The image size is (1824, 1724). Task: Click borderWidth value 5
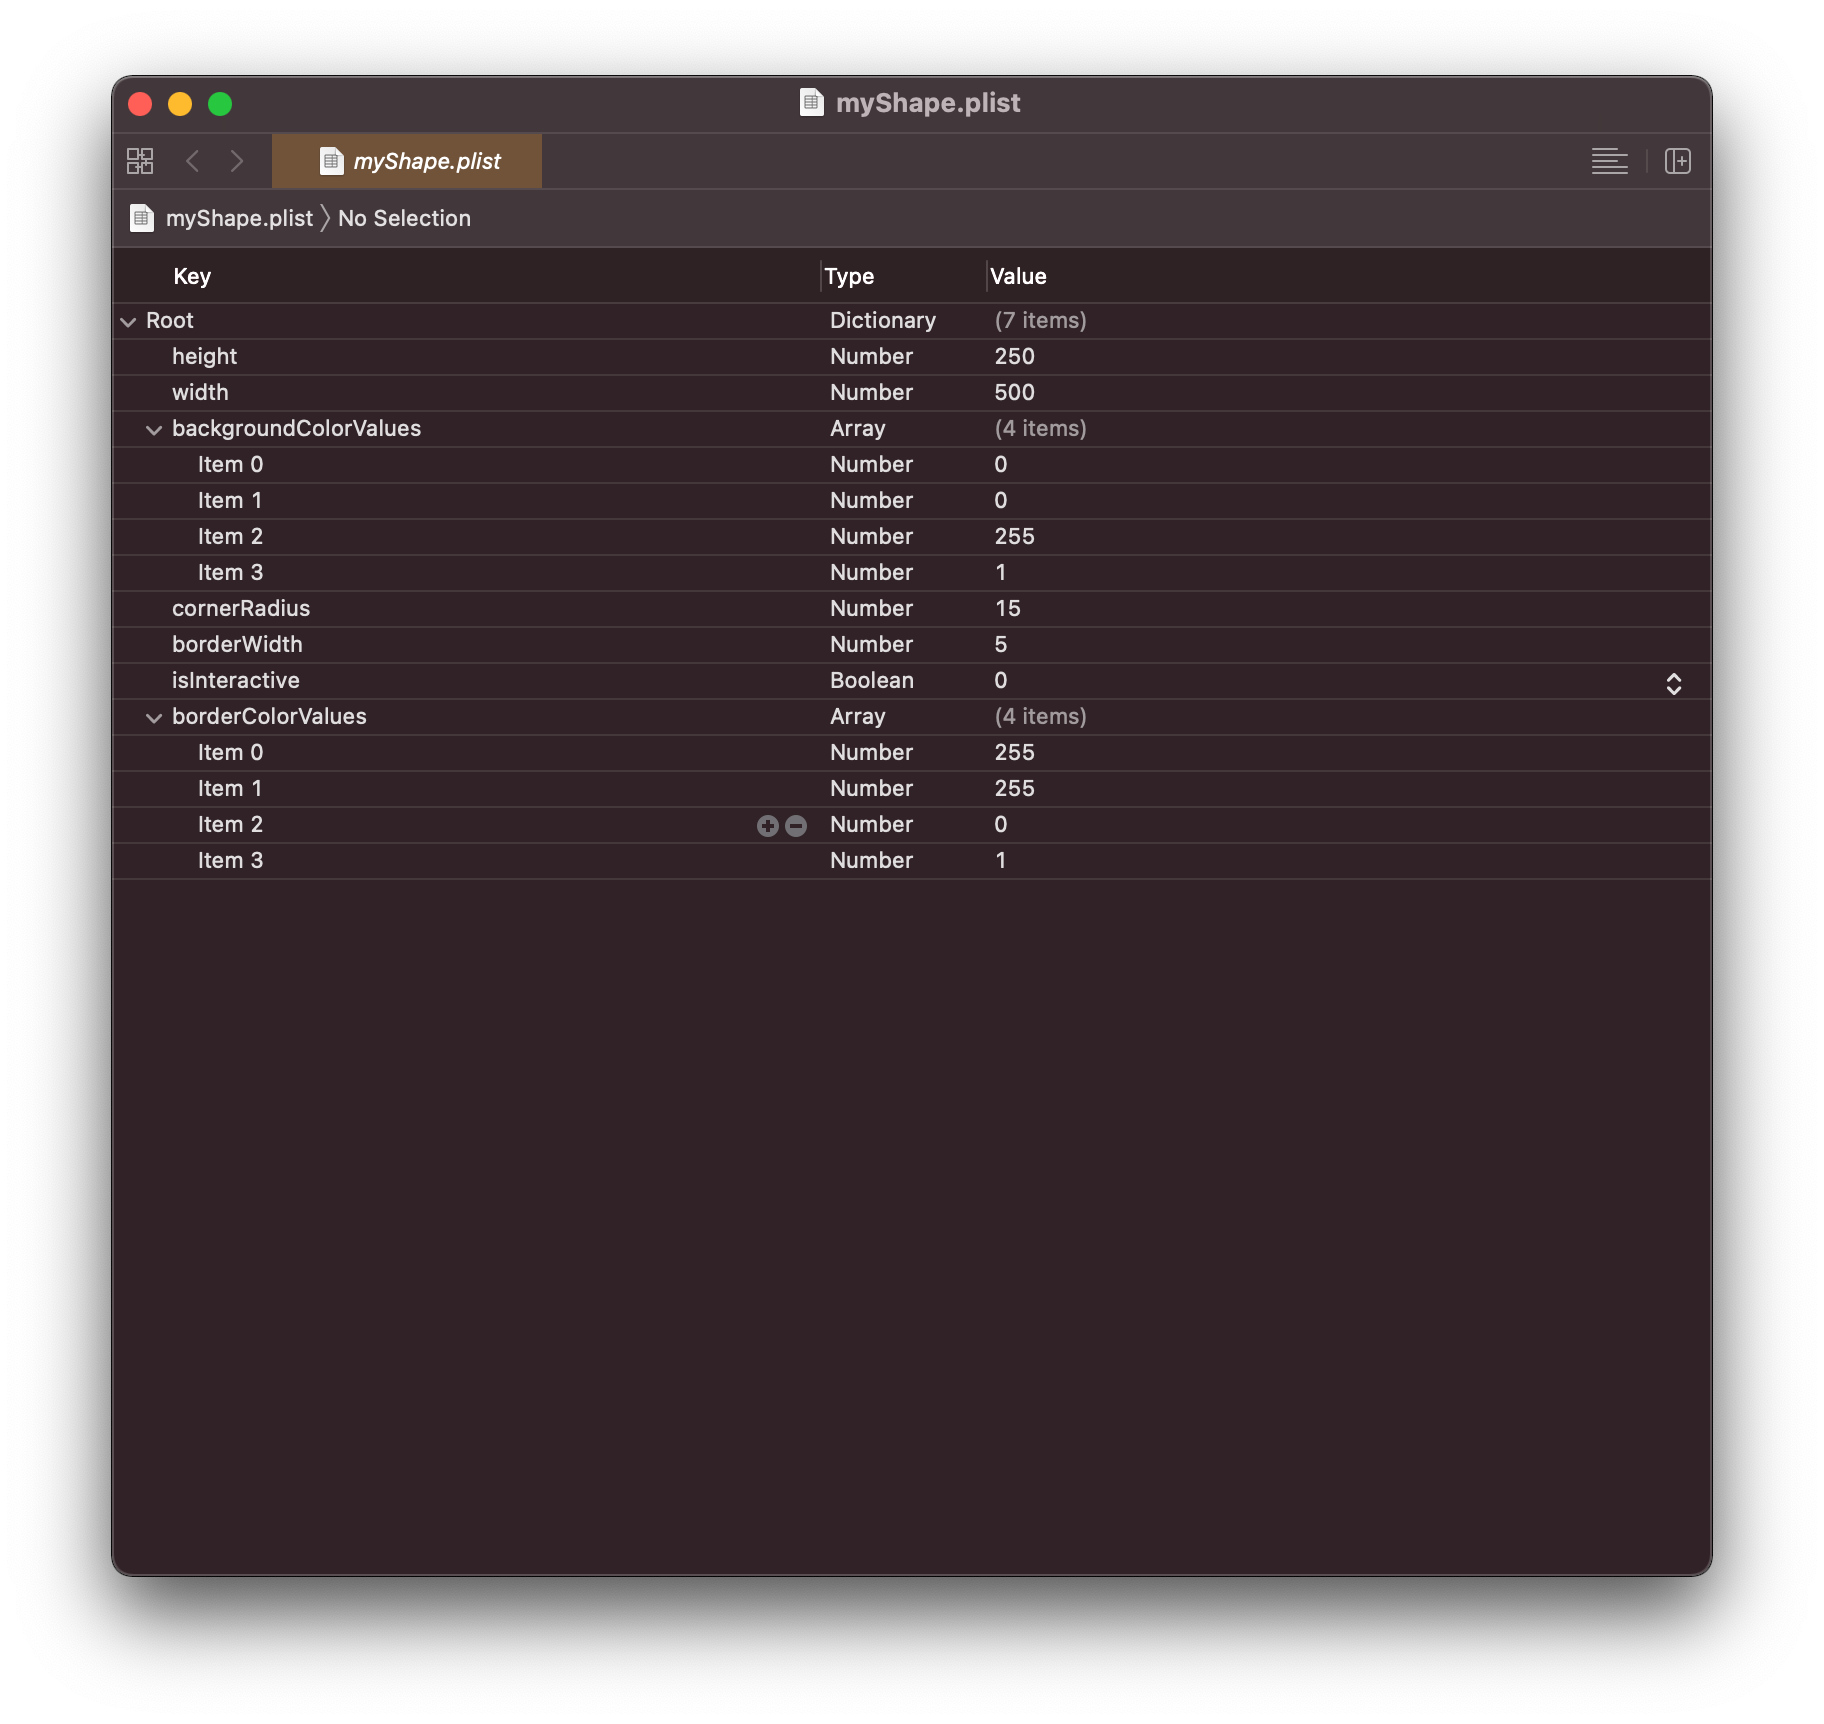(1000, 644)
